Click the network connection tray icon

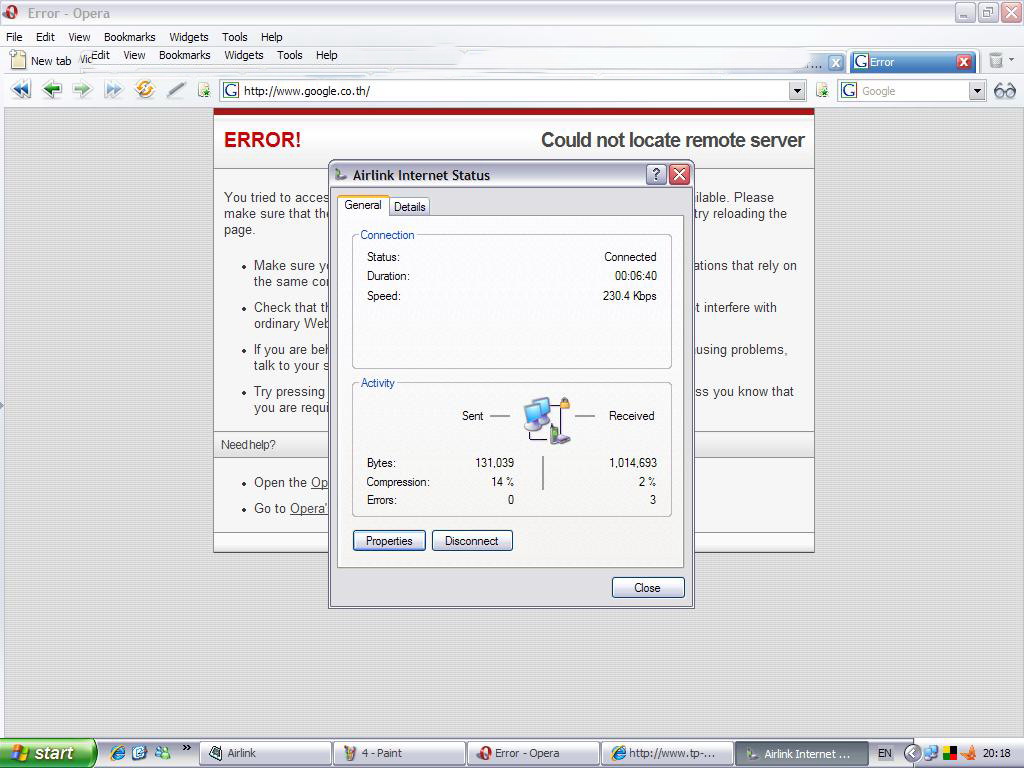[931, 753]
